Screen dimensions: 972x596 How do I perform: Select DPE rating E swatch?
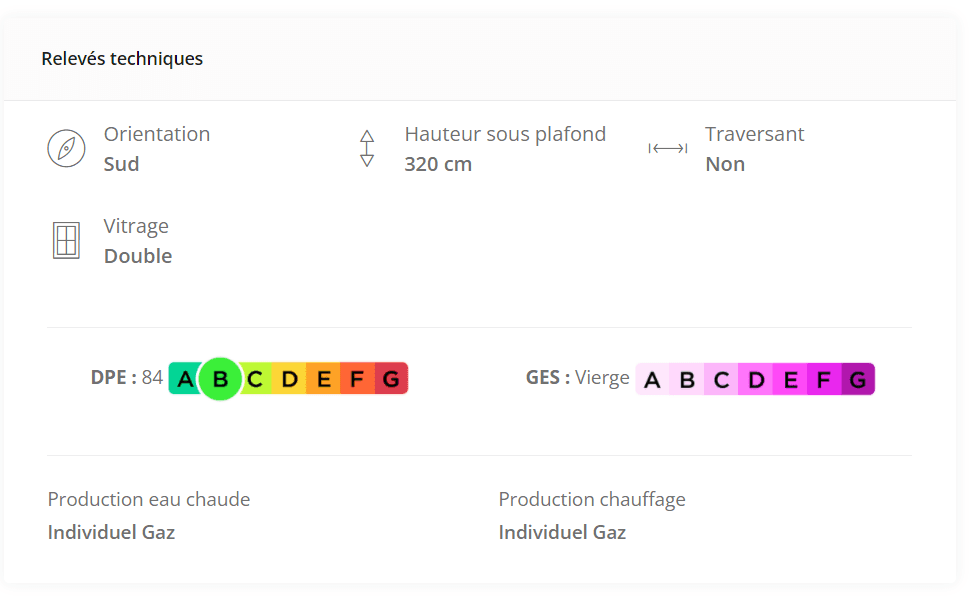click(323, 378)
